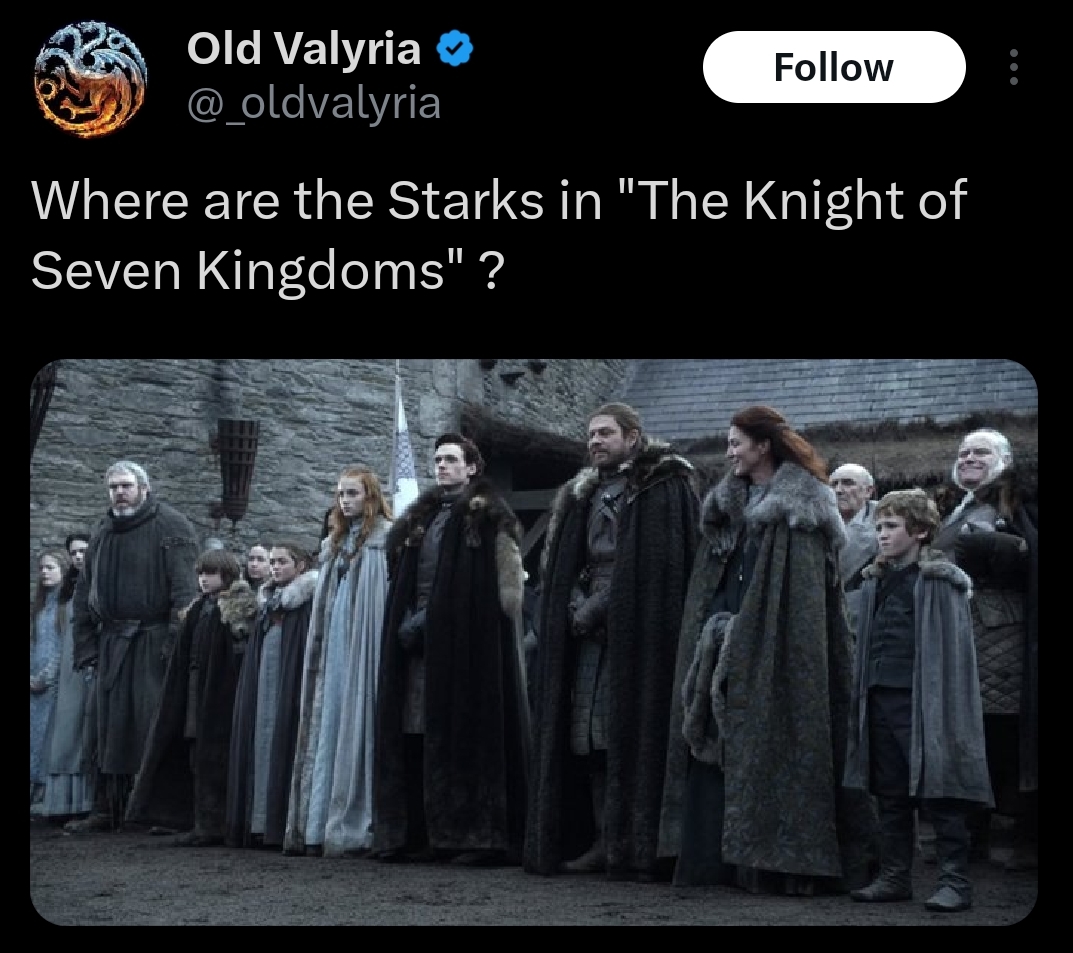Click the young boy in gray cloak at right
The image size is (1073, 953).
917,698
